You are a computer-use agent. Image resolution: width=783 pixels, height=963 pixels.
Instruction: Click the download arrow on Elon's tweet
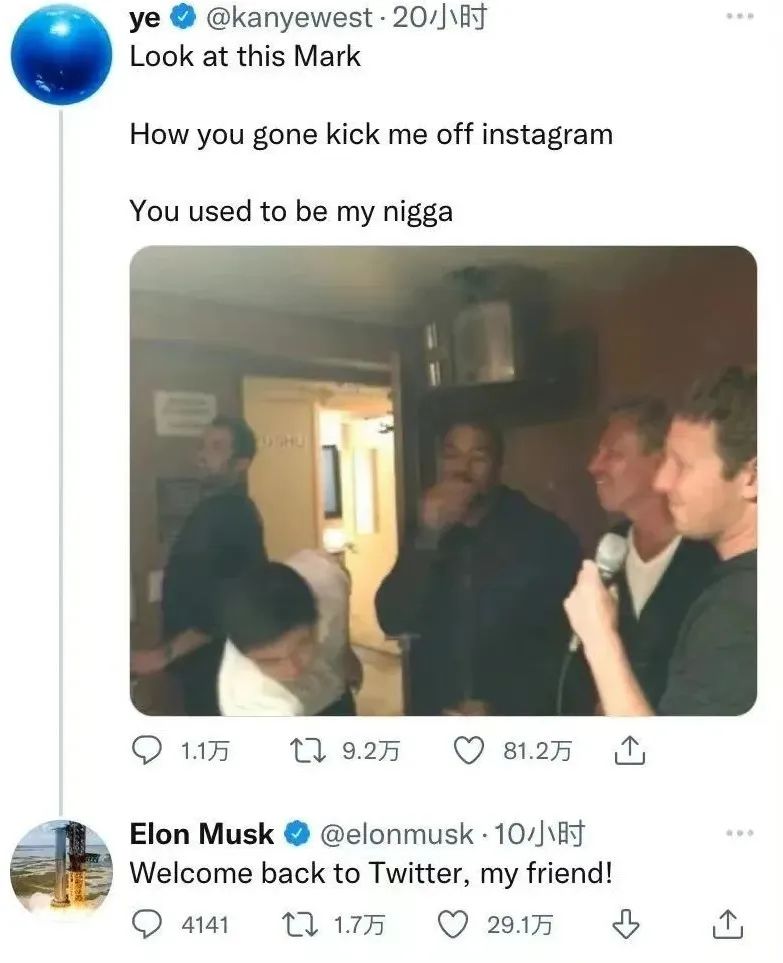click(x=626, y=925)
